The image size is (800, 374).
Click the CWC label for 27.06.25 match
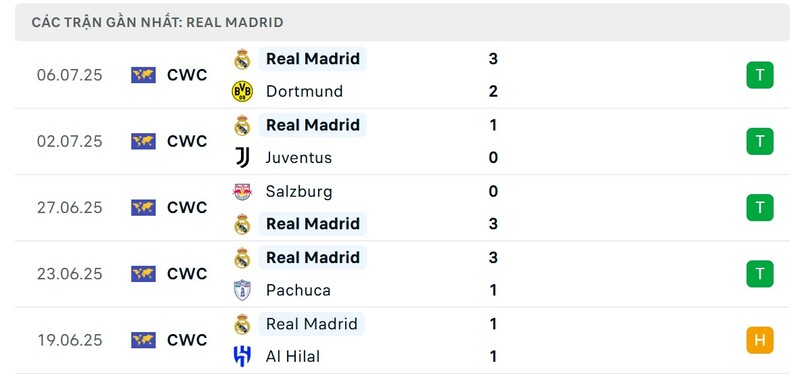(187, 208)
